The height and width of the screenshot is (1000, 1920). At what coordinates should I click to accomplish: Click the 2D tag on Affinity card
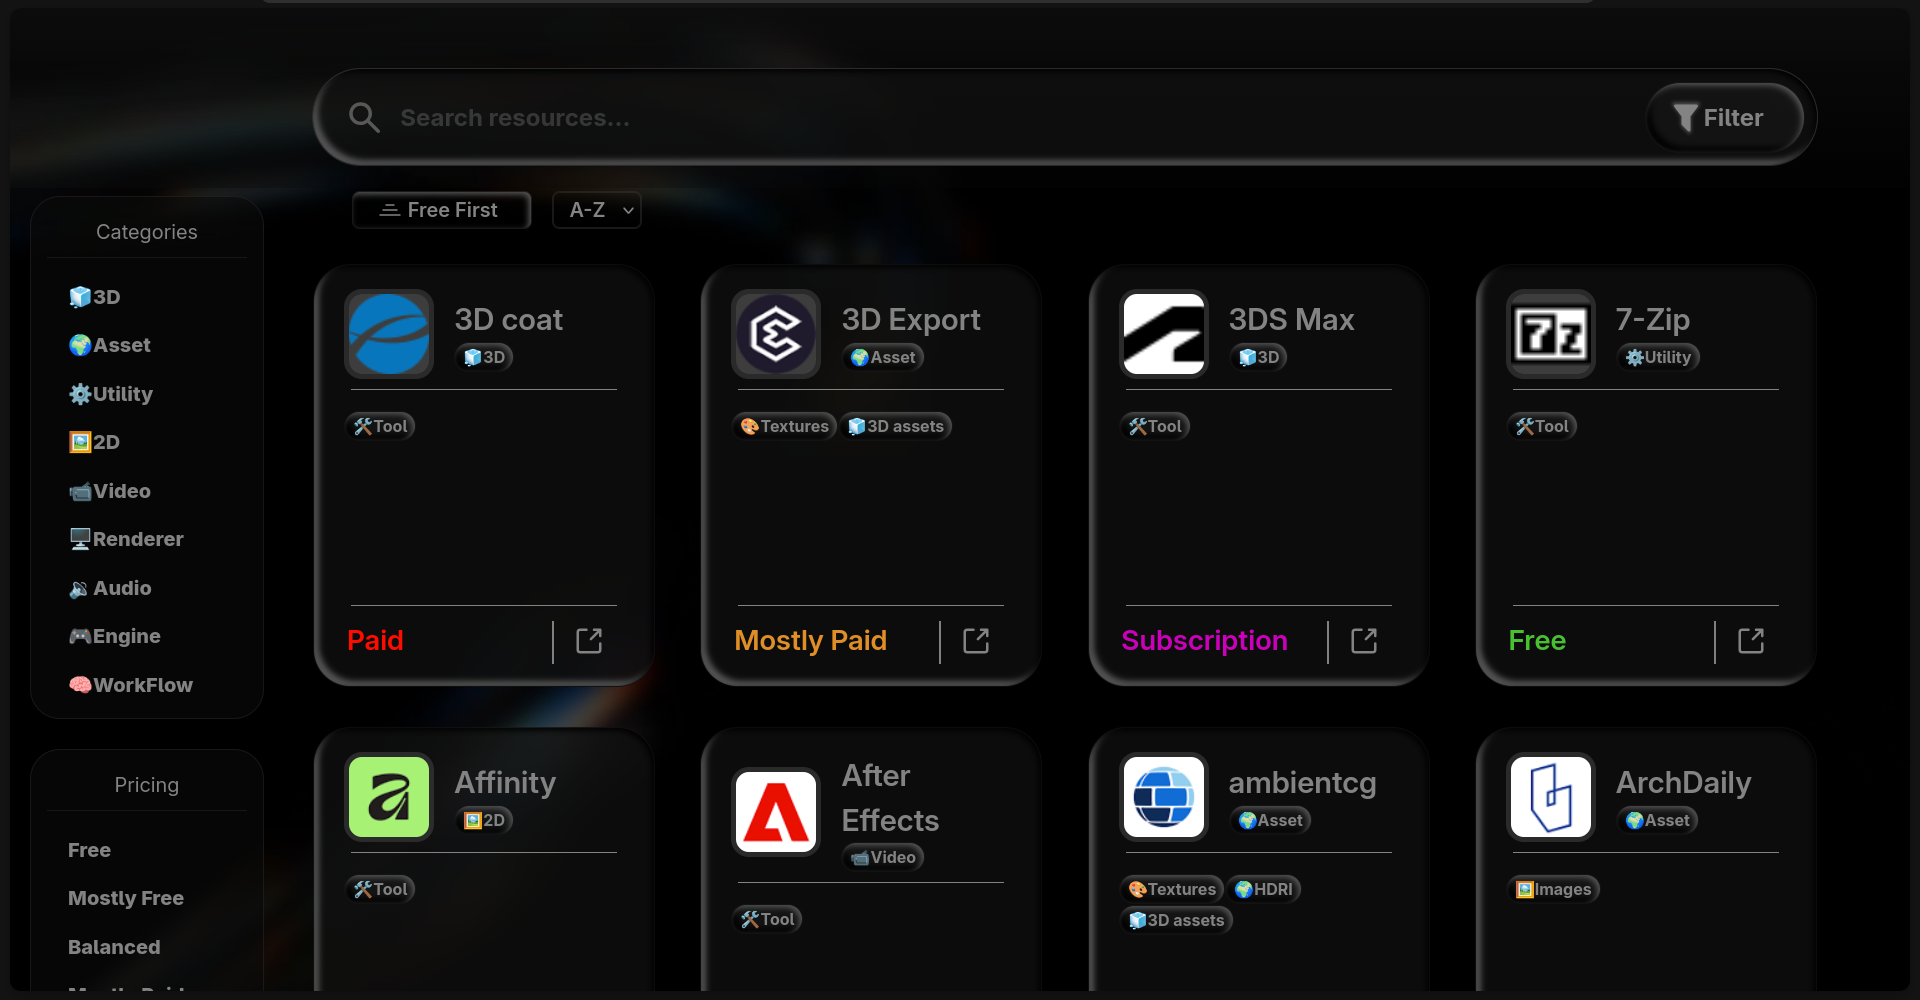tap(485, 820)
